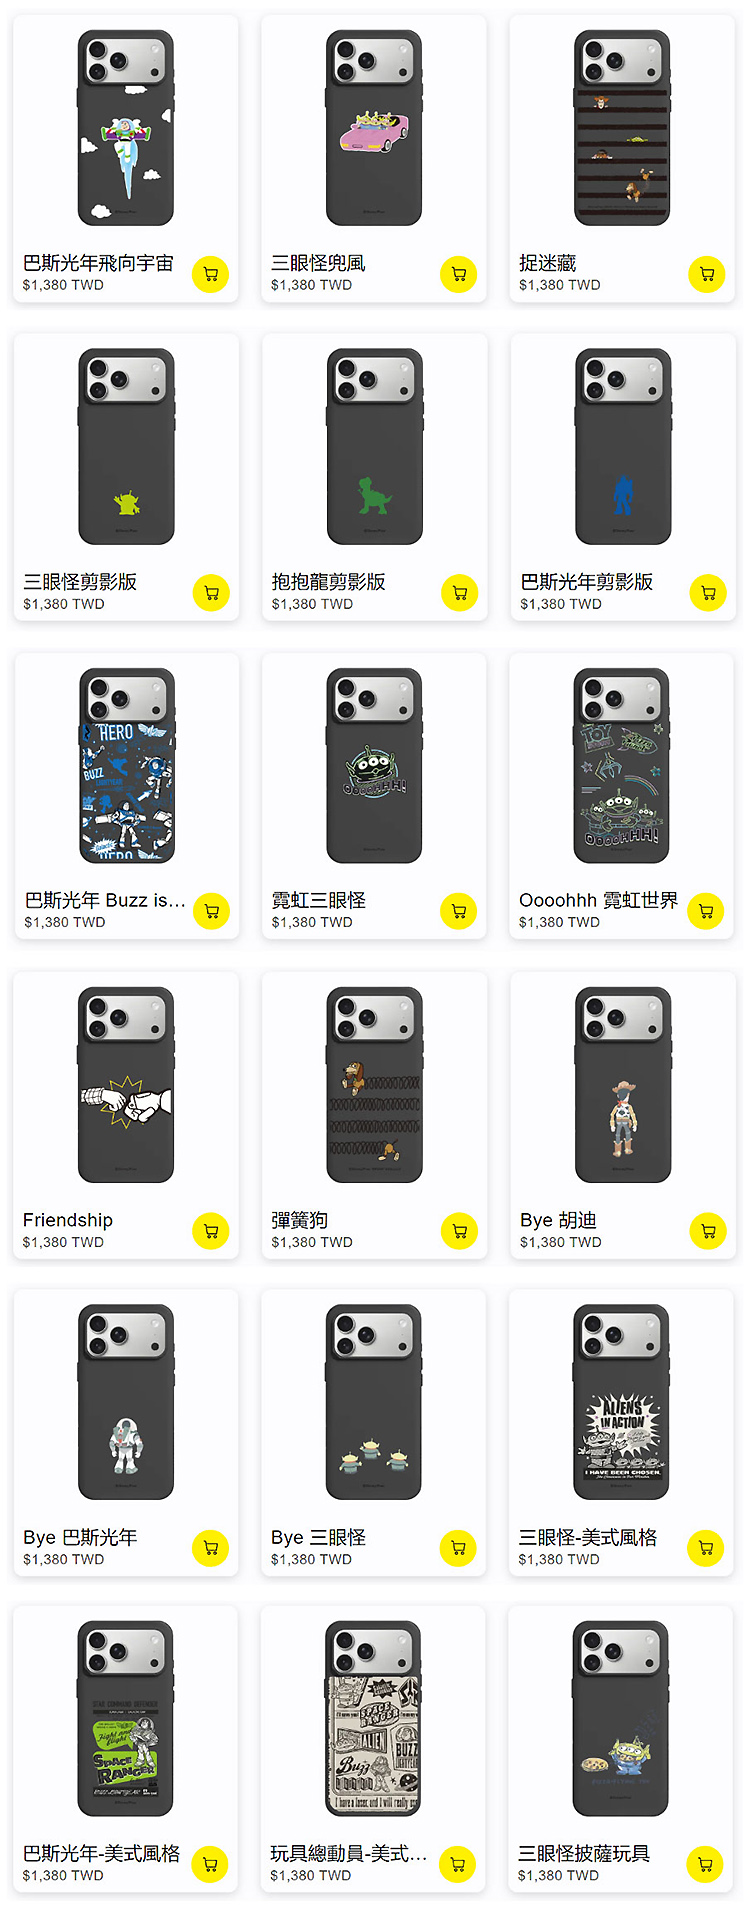This screenshot has width=750, height=1910.
Task: Add Bye 胡迪 case to cart
Action: coord(708,1231)
